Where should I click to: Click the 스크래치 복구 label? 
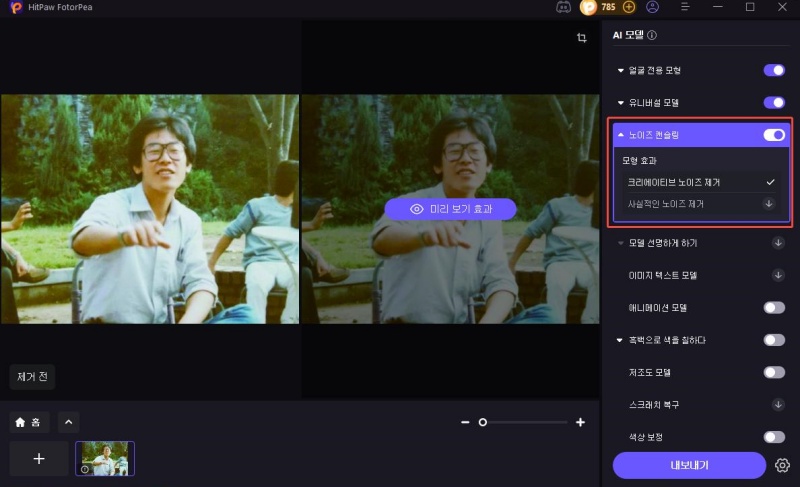(654, 404)
